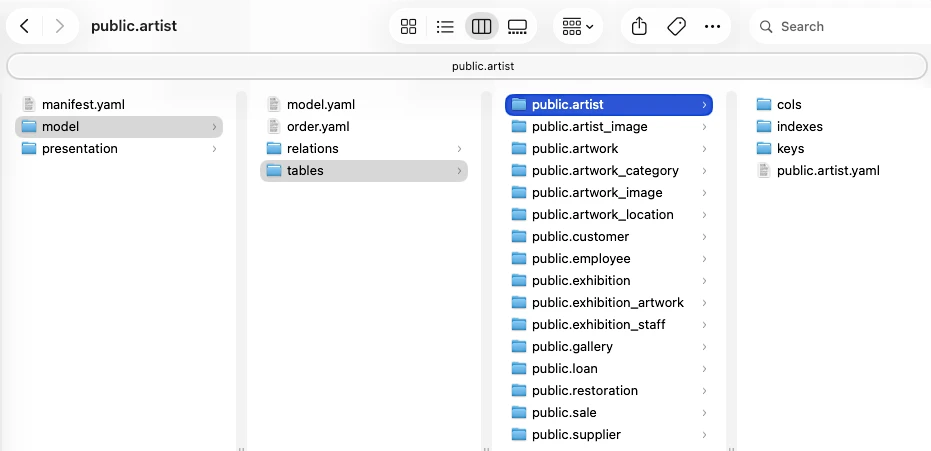931x451 pixels.
Task: Expand the presentation folder chevron
Action: pyautogui.click(x=214, y=148)
